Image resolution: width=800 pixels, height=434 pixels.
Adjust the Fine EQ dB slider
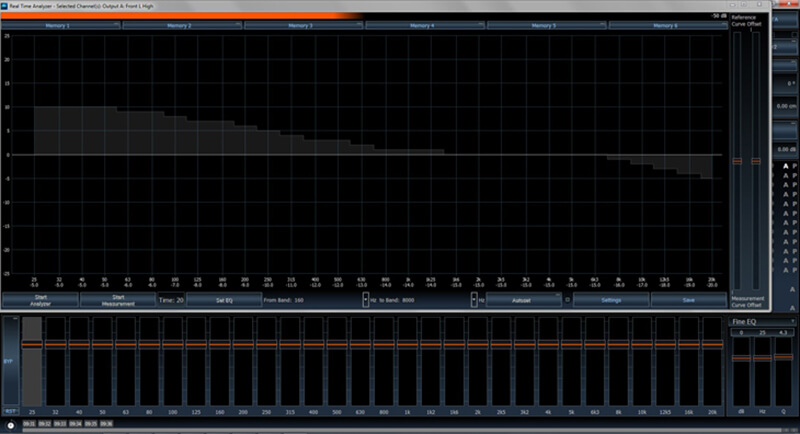tap(741, 359)
